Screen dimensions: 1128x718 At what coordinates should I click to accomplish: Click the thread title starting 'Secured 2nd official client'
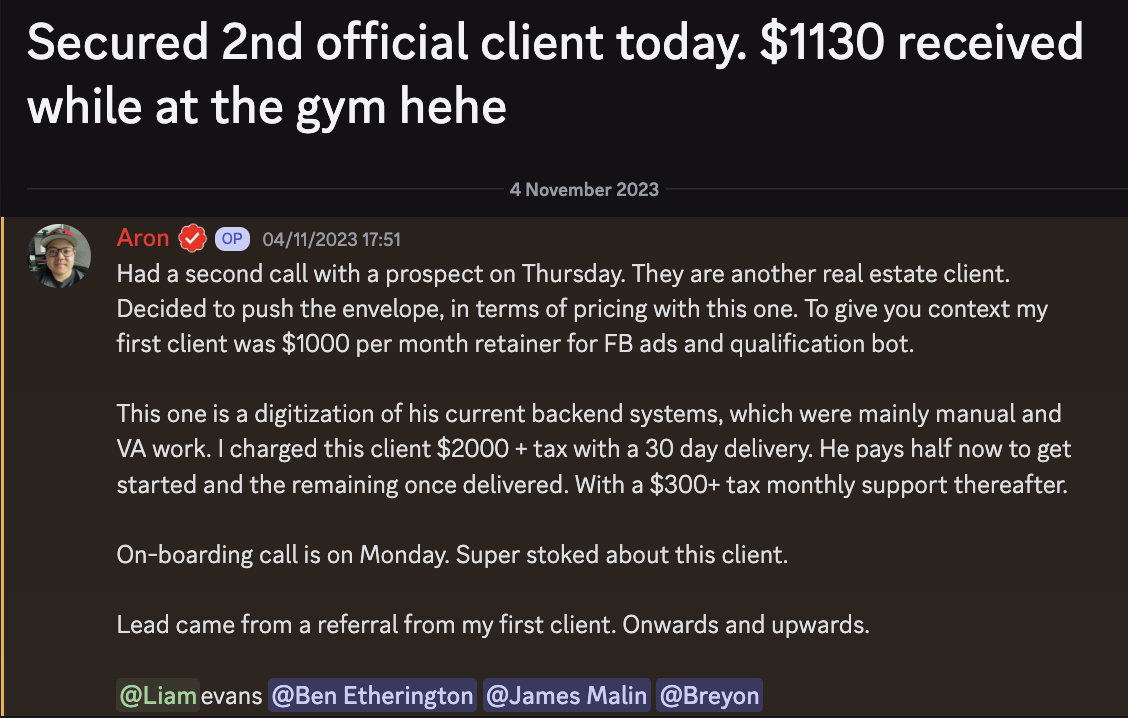tap(555, 73)
